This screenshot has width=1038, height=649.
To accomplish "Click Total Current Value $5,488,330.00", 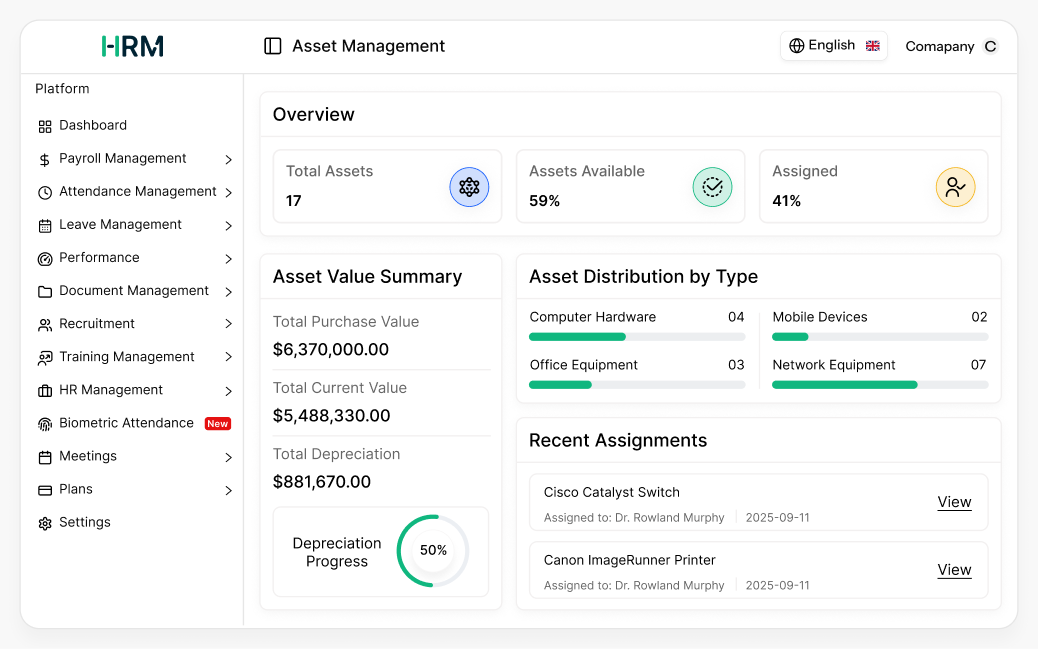I will click(x=332, y=416).
